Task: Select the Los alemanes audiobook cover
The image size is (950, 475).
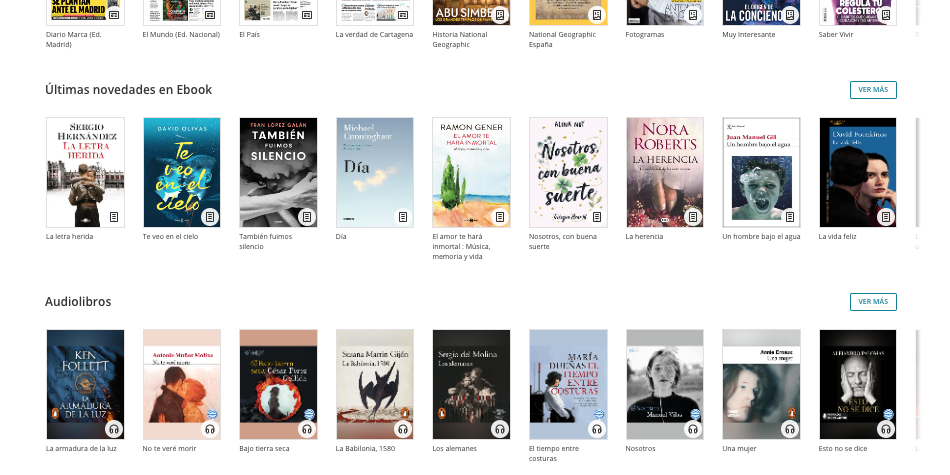Action: click(x=471, y=385)
